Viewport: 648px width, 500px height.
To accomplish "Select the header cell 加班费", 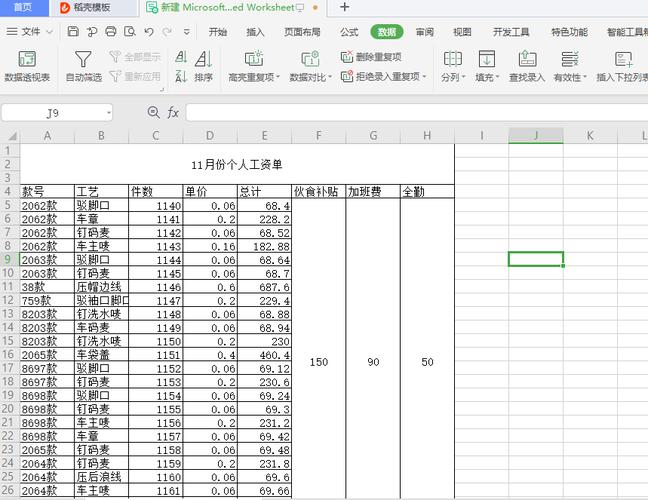I will pos(373,191).
